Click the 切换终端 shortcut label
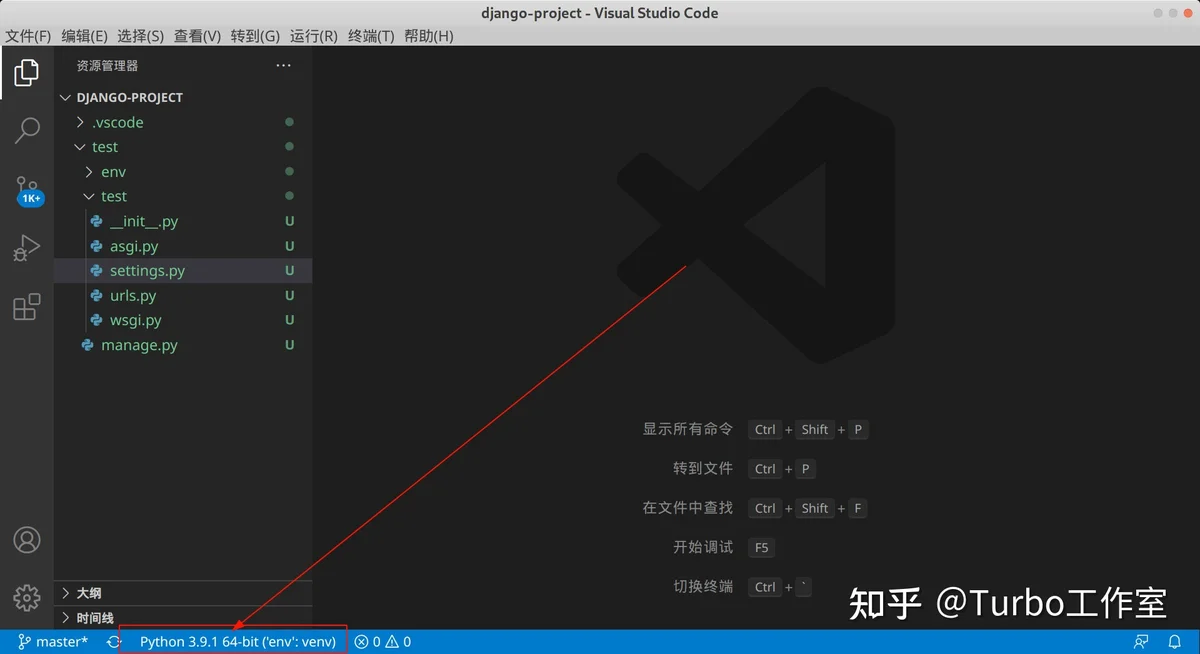This screenshot has width=1200, height=654. click(703, 587)
